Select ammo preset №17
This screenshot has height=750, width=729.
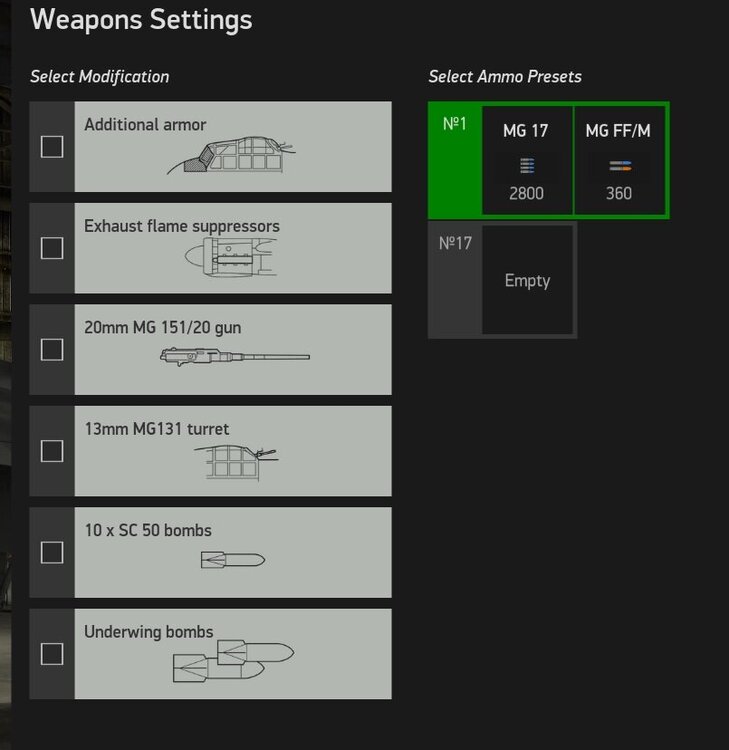point(455,243)
